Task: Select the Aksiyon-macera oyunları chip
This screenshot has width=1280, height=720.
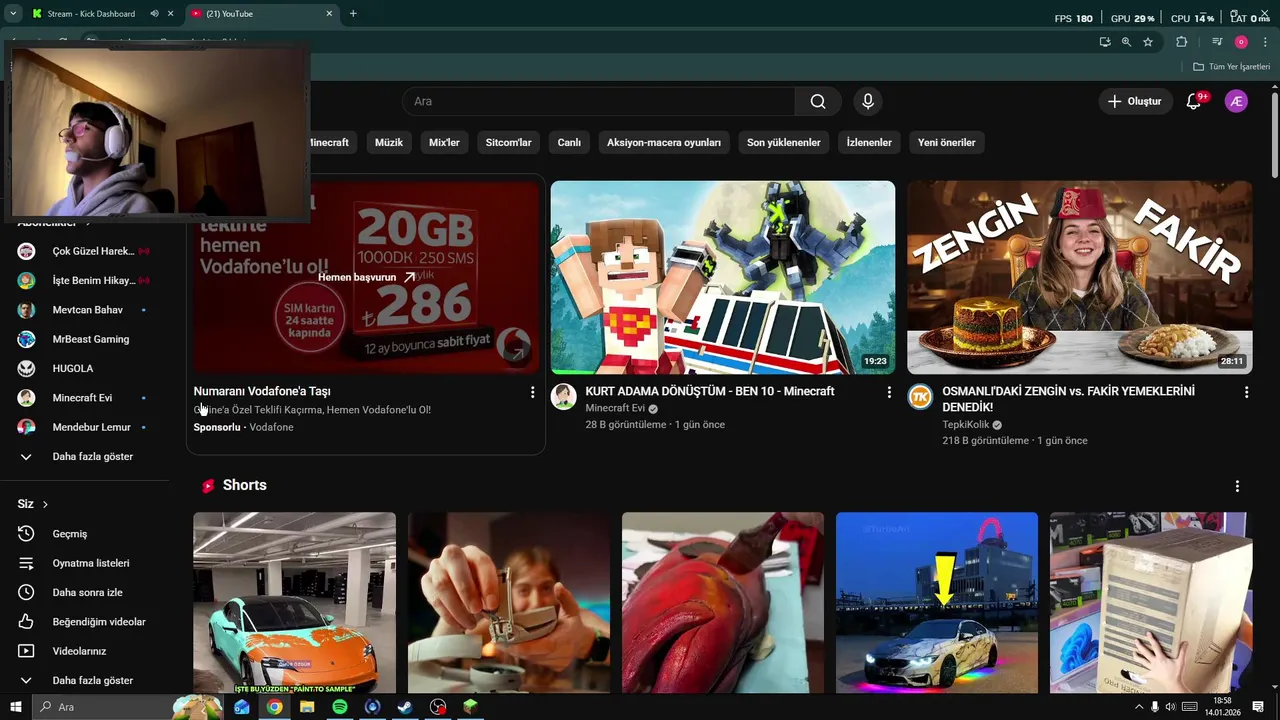Action: tap(664, 142)
